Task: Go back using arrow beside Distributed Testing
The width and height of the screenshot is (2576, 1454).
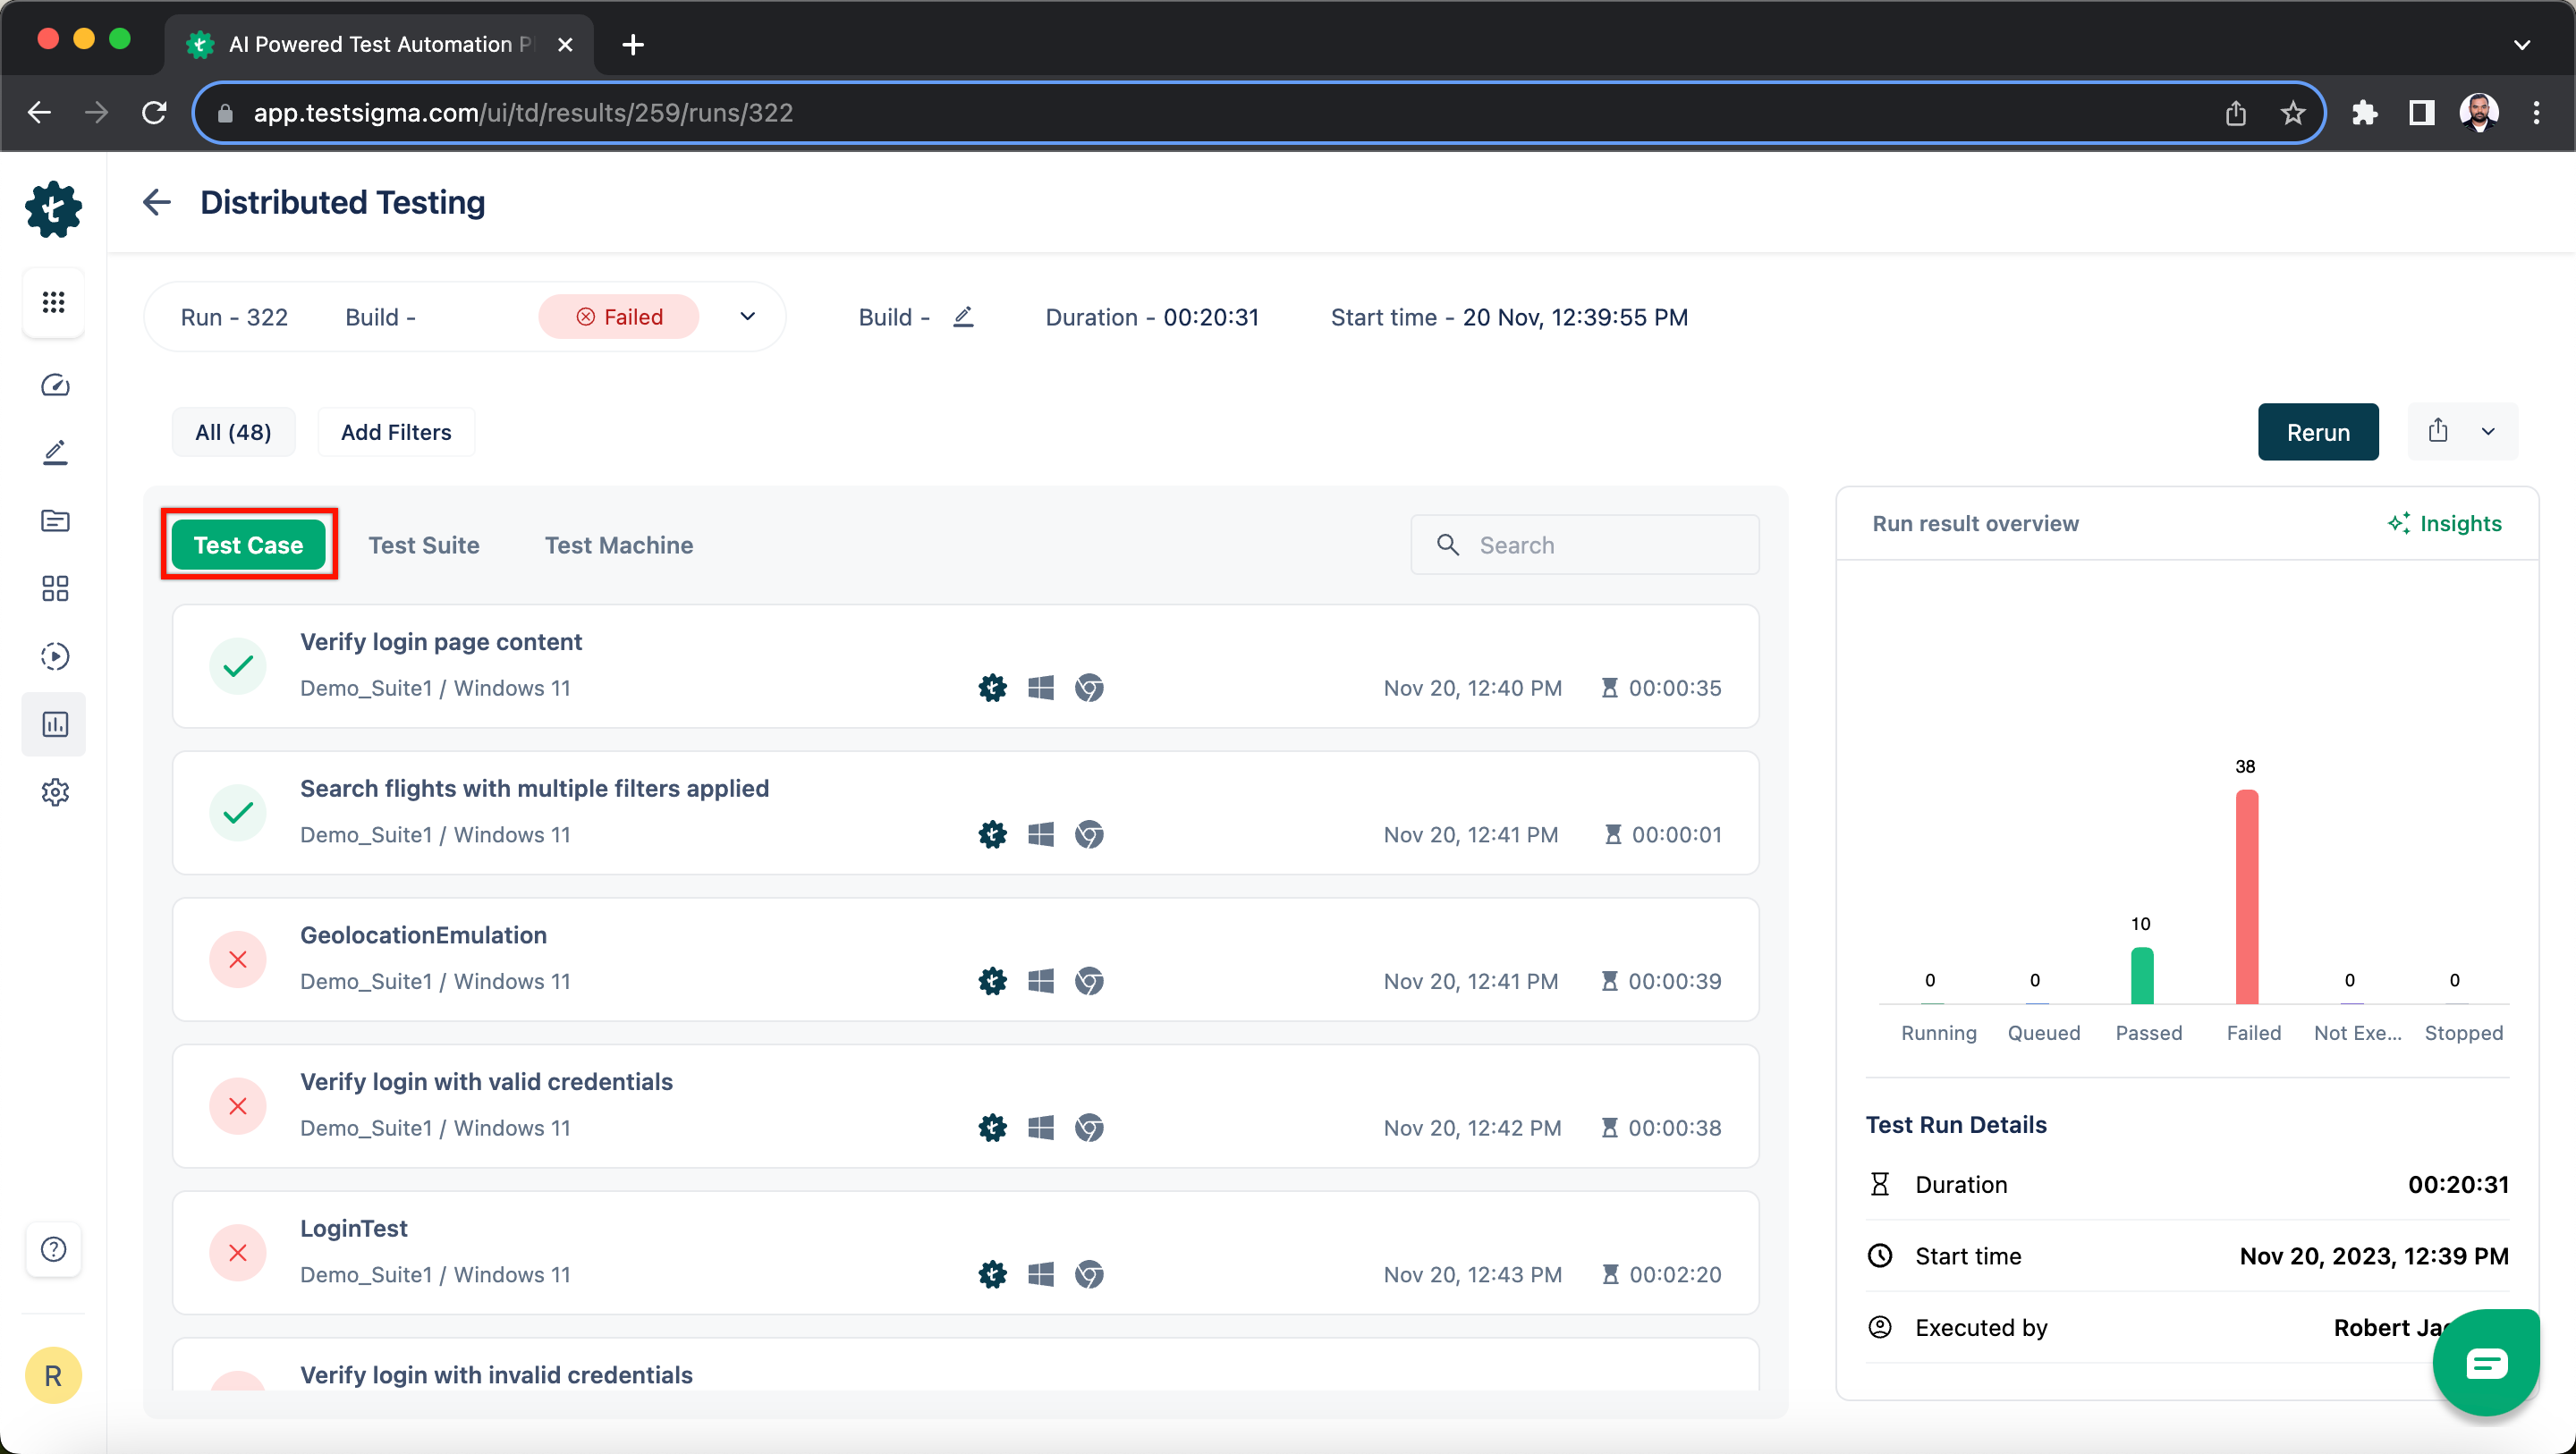Action: (x=157, y=202)
